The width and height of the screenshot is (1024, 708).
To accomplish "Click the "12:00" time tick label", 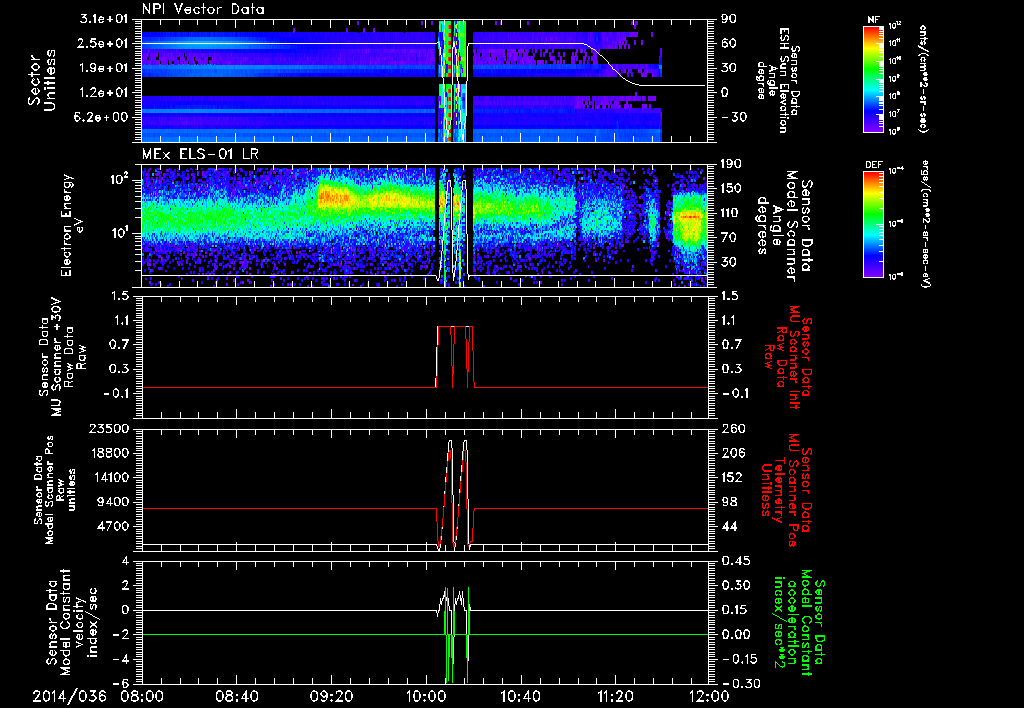I will click(x=707, y=696).
